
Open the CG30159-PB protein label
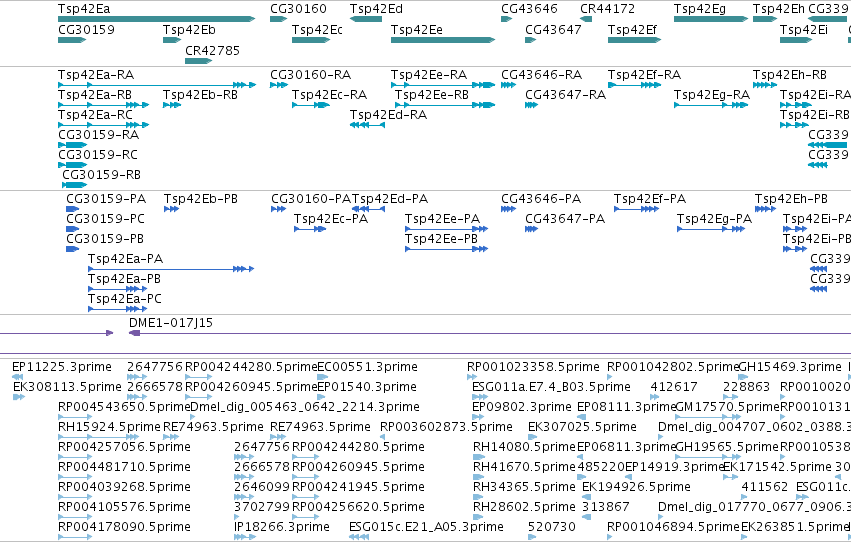click(x=105, y=239)
